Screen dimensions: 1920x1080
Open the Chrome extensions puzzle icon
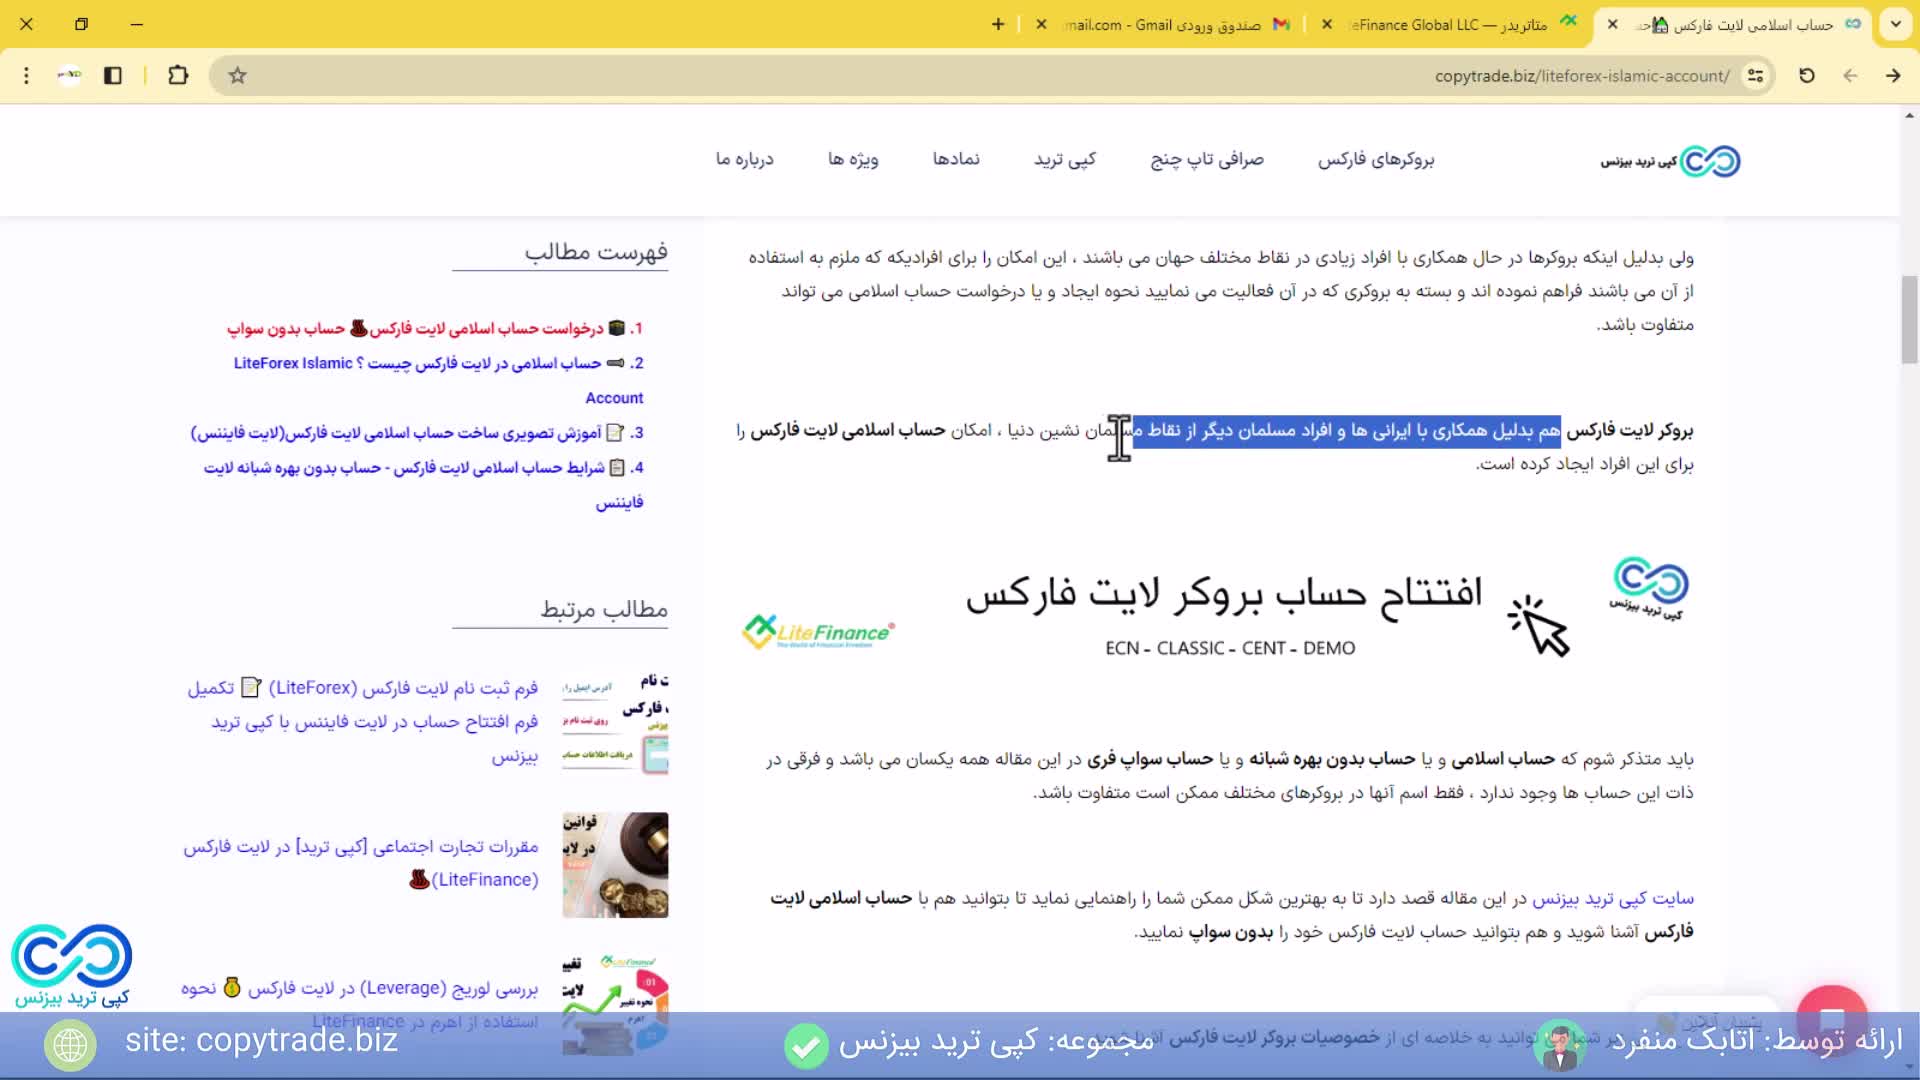click(178, 76)
